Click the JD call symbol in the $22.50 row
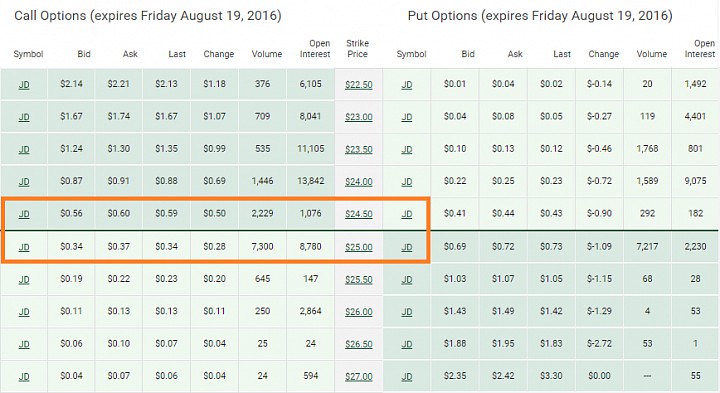 coord(24,85)
